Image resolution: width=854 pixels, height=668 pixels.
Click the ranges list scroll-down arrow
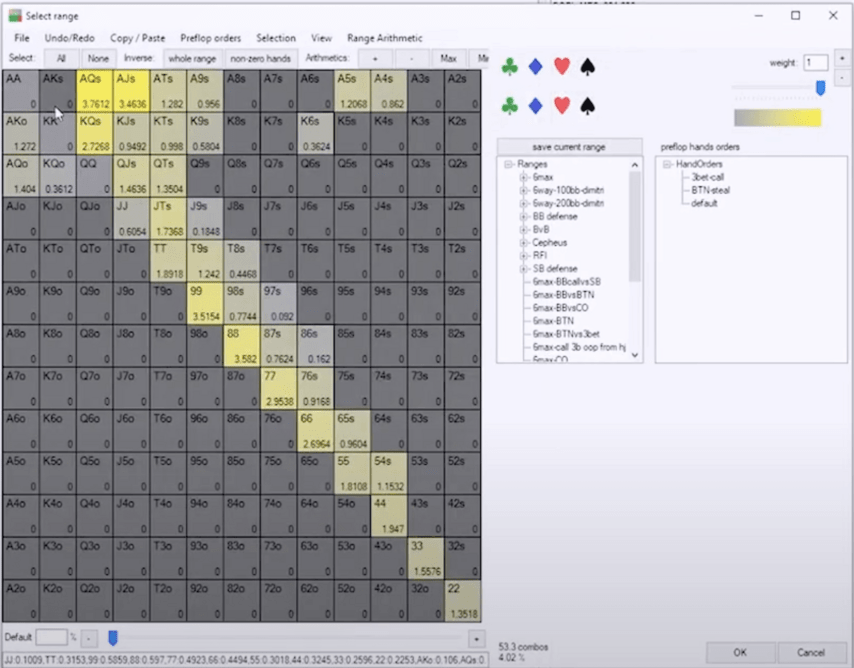[x=635, y=355]
